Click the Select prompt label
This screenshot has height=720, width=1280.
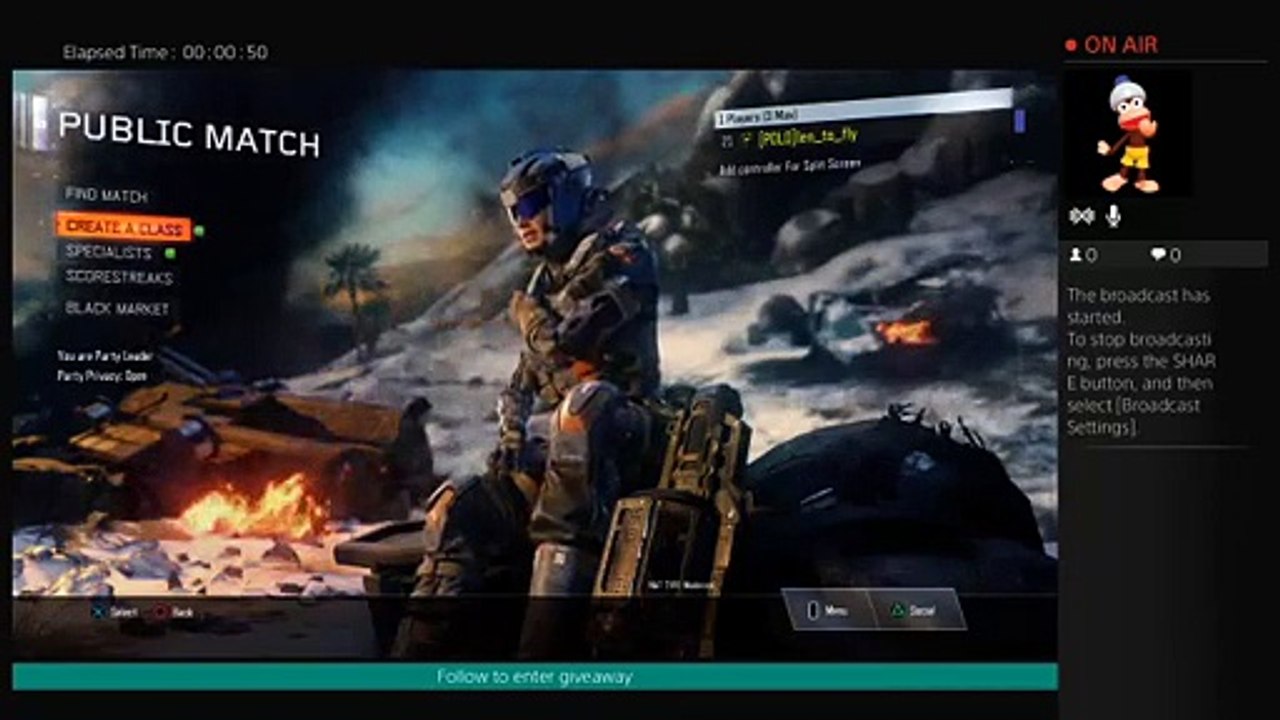coord(125,611)
